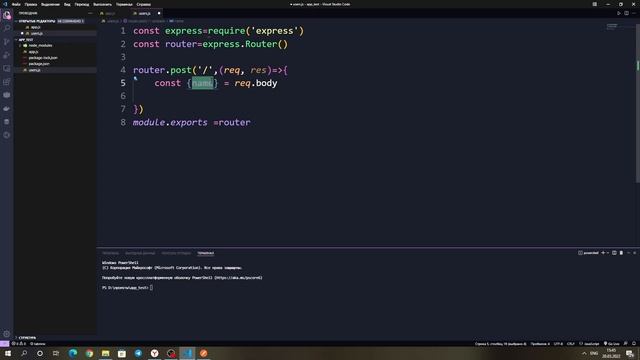Collapse the ОТКРЫТЫЕ РЕДАКТОРЫ section
This screenshot has width=640, height=360.
pyautogui.click(x=37, y=21)
